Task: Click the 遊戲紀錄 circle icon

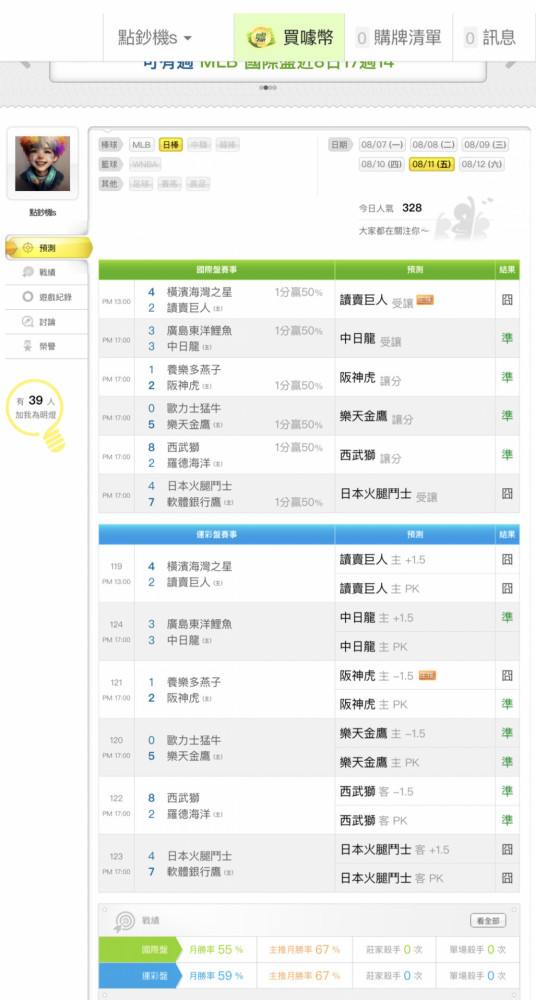Action: coord(27,297)
